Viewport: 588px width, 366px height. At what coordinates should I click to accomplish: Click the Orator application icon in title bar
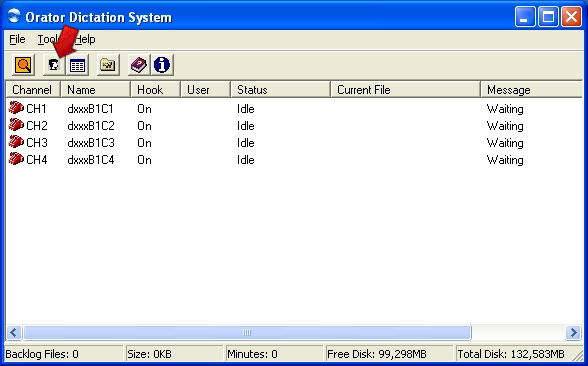coord(14,16)
